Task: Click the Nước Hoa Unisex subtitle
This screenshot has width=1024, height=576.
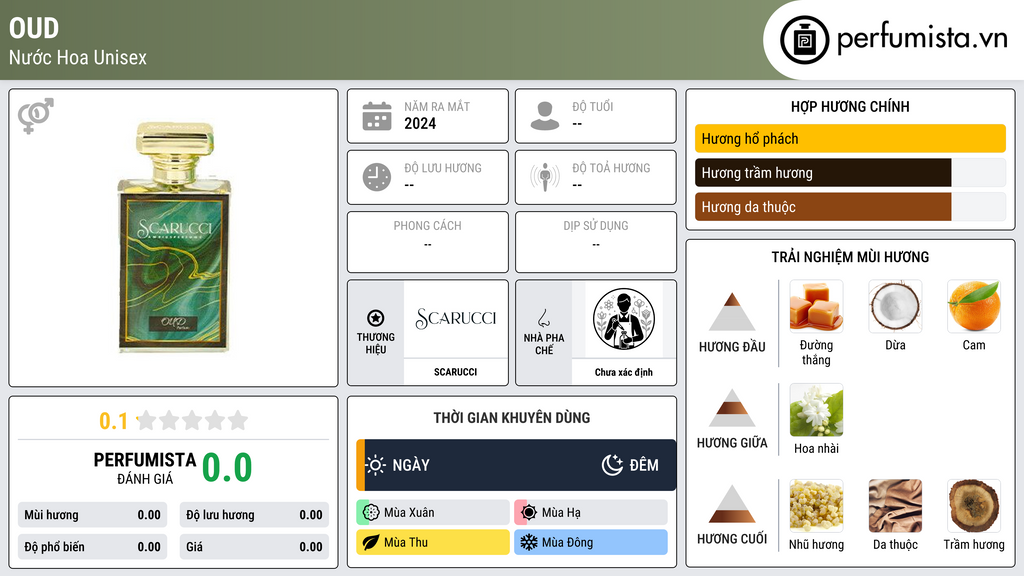Action: (78, 57)
